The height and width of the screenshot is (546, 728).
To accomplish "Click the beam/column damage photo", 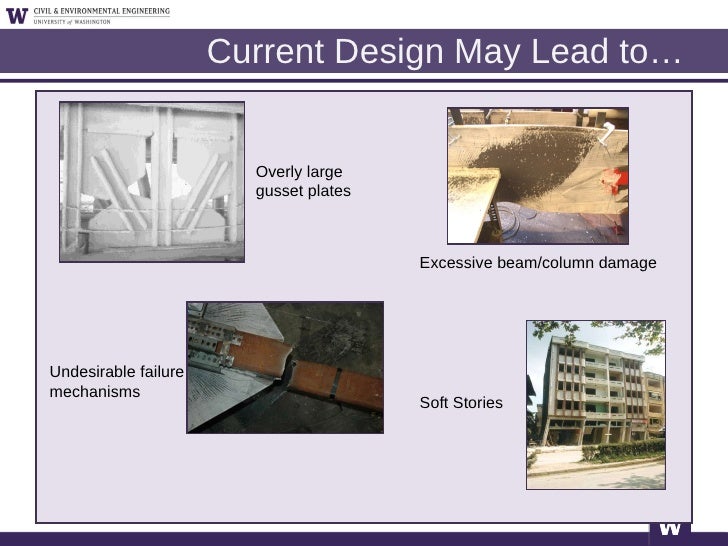I will pyautogui.click(x=538, y=176).
